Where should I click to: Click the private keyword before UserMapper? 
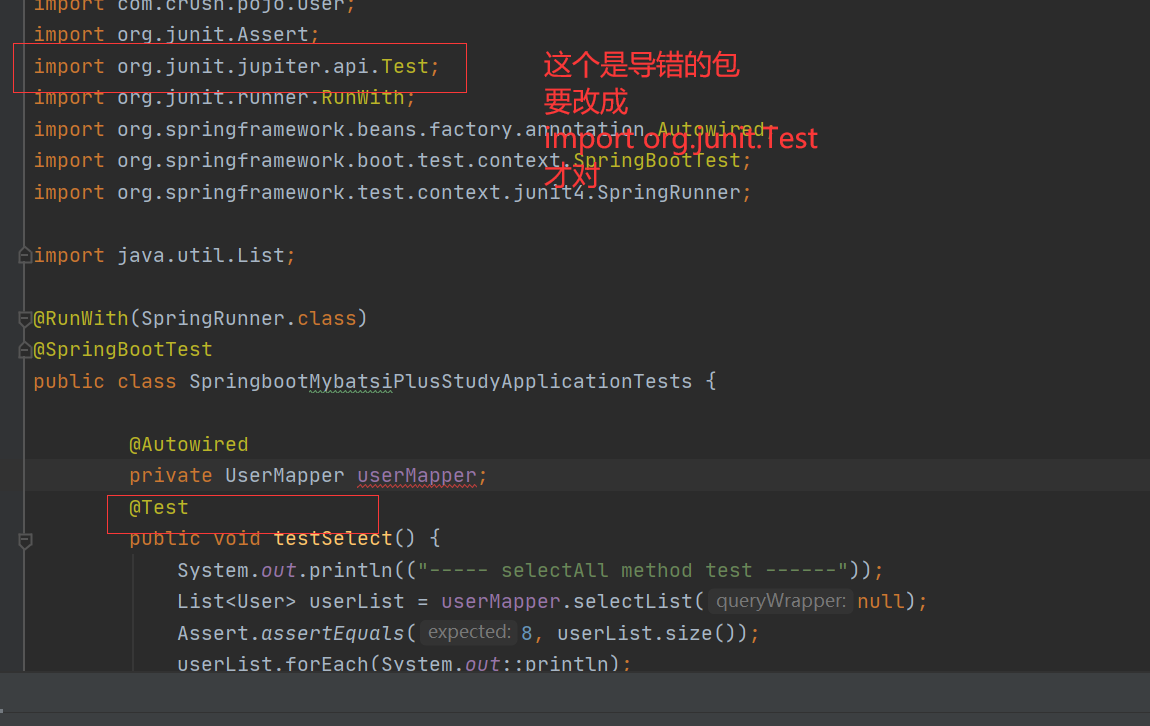170,476
